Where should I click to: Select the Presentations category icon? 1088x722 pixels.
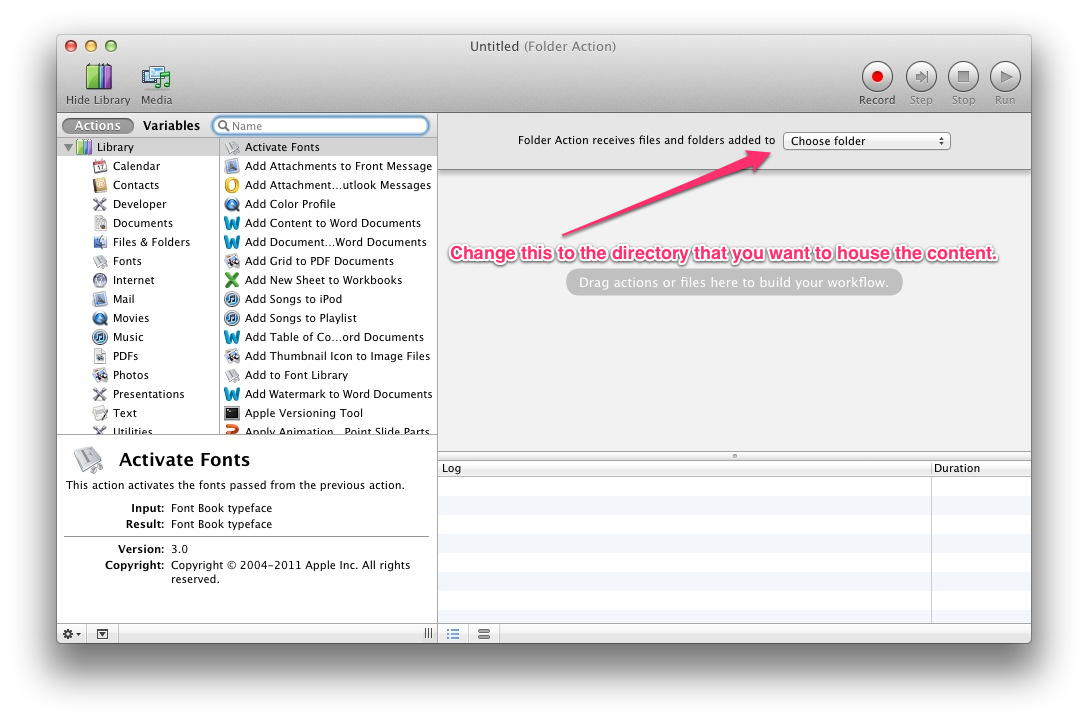(100, 394)
